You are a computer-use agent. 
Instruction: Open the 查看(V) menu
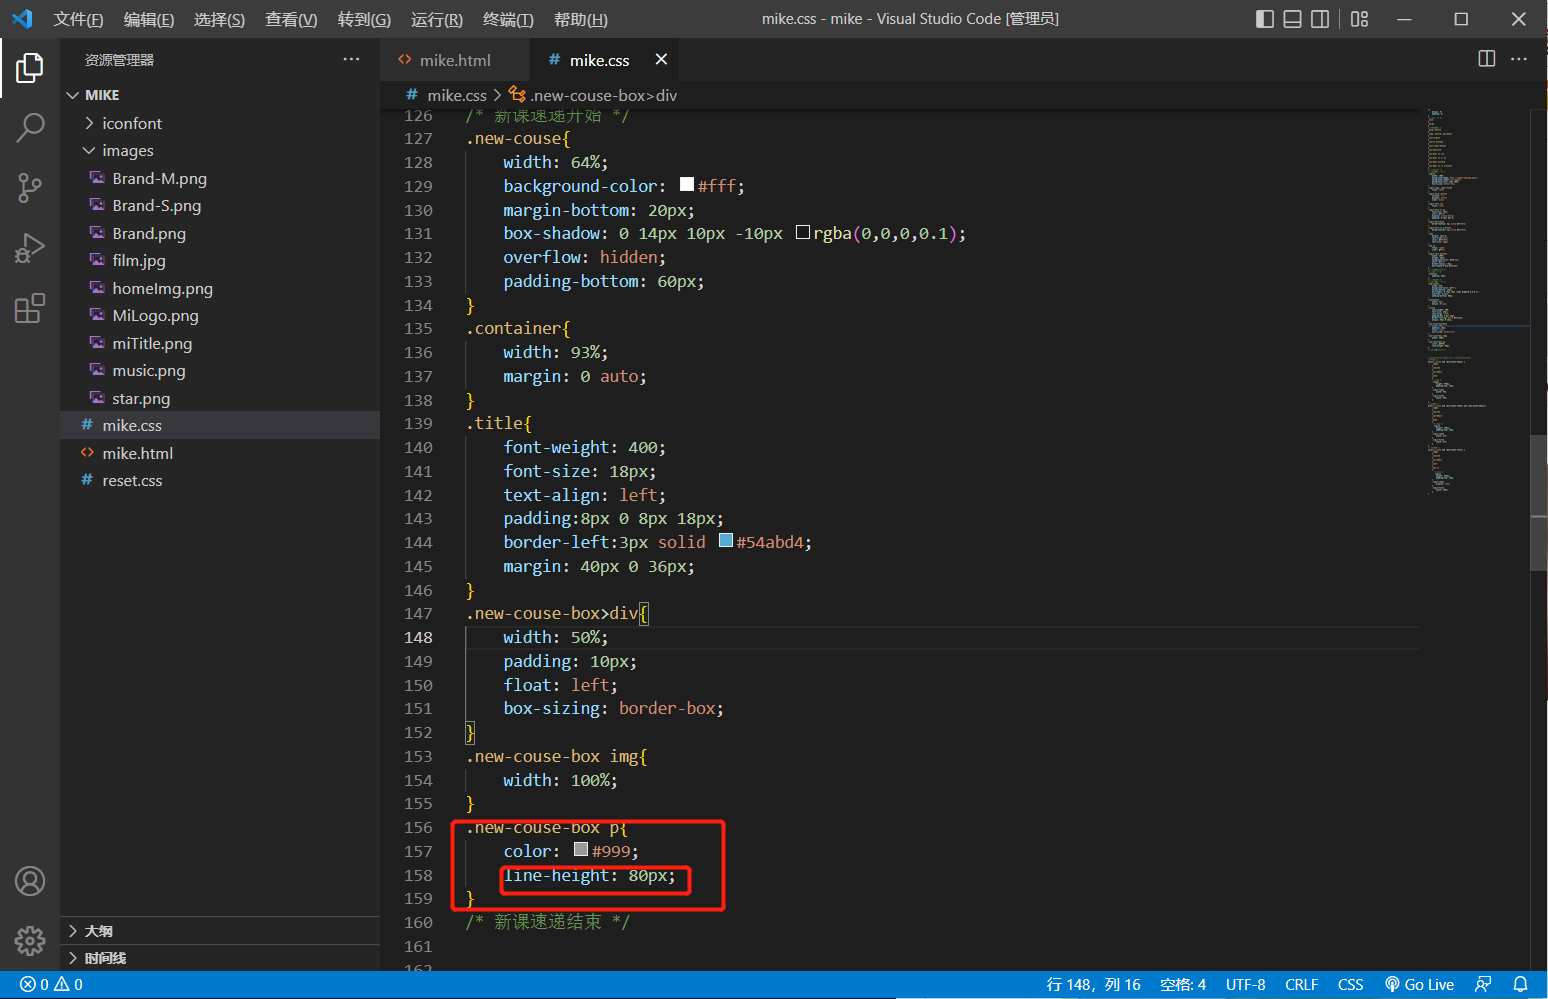coord(291,19)
